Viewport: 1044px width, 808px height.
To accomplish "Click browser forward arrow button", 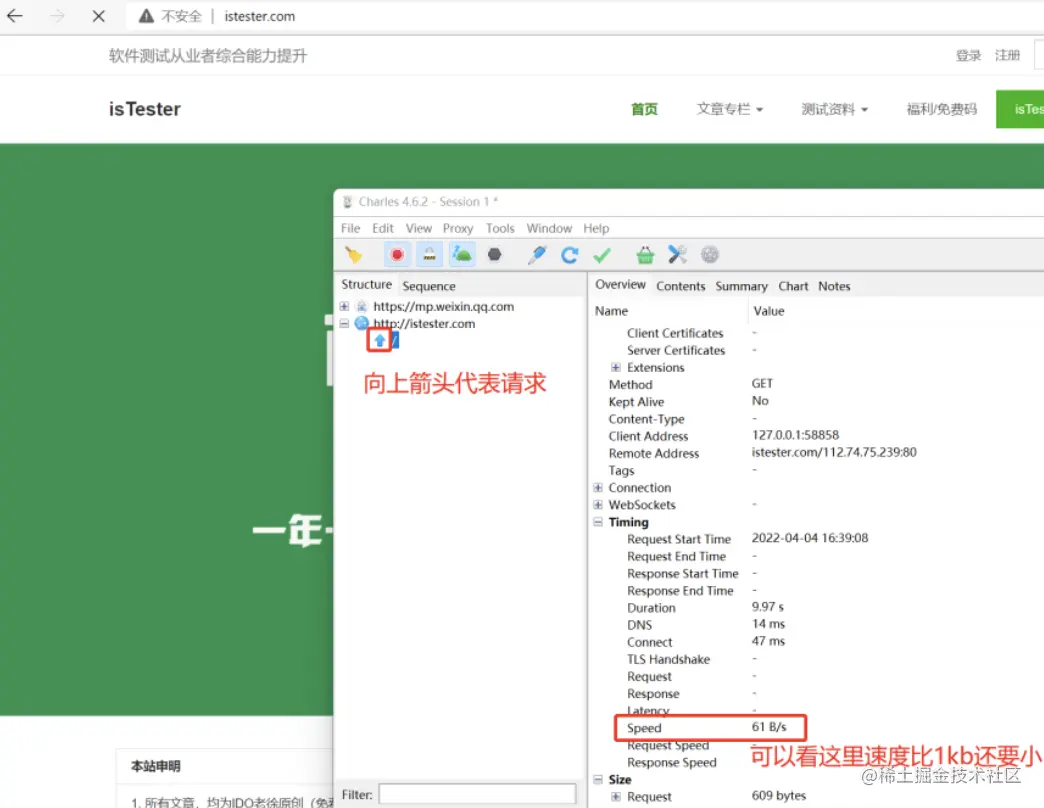I will [x=57, y=16].
